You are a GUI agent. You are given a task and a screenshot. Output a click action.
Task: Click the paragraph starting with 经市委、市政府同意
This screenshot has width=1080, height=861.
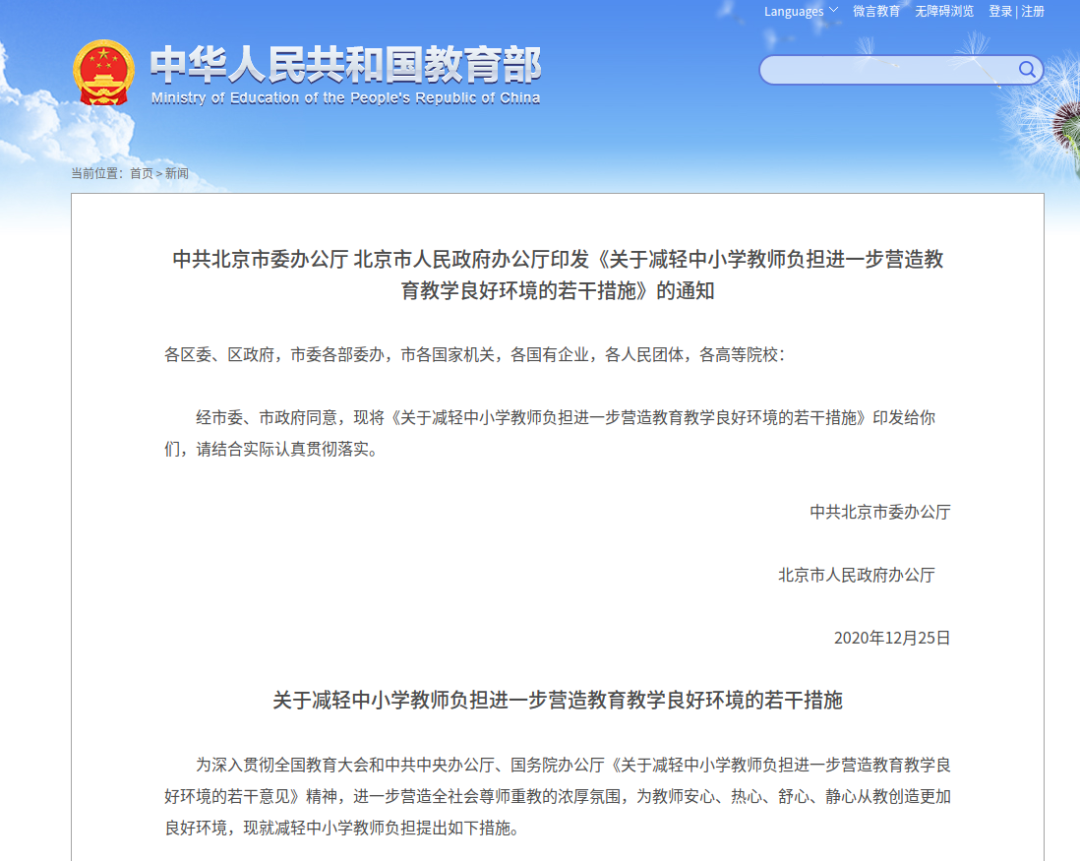[x=550, y=433]
